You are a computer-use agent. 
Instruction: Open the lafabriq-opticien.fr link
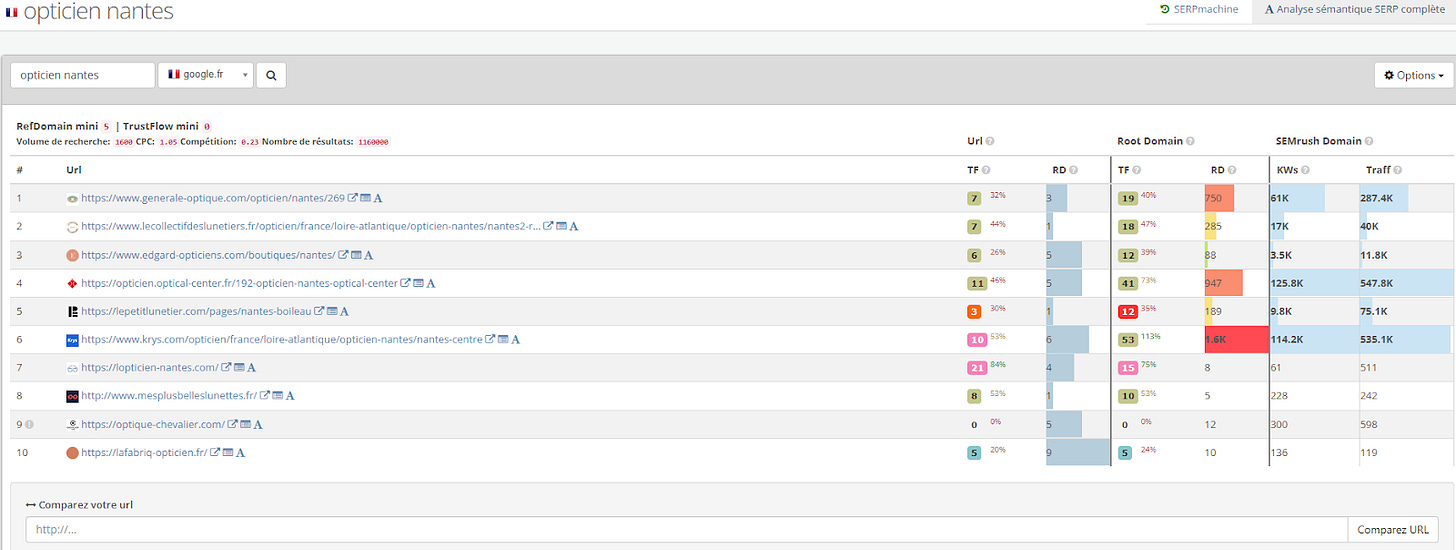pos(144,452)
